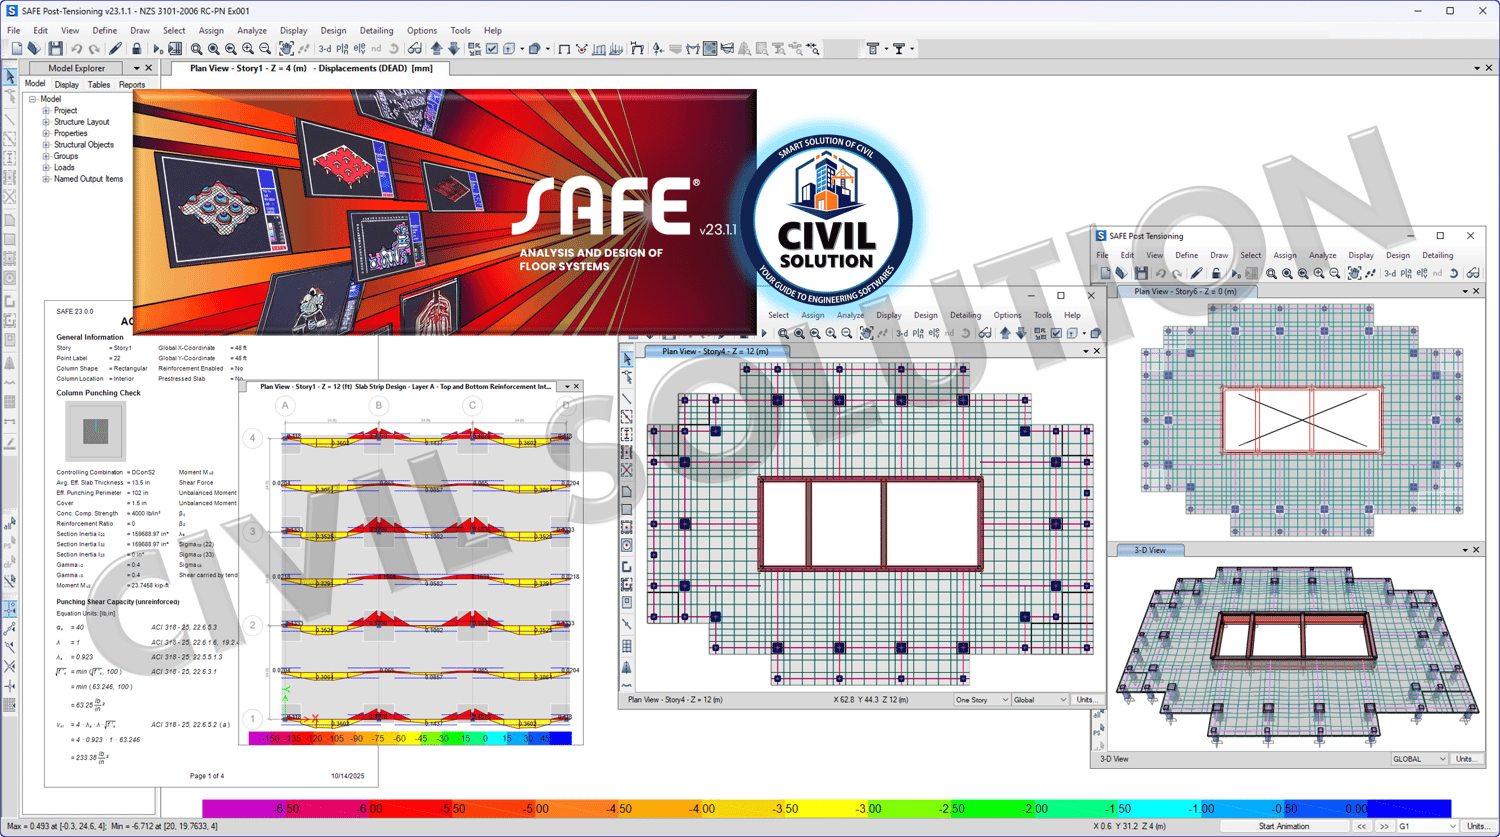Click Zoom Out magnifier in main SAFE toolbar
The height and width of the screenshot is (837, 1500).
265,49
